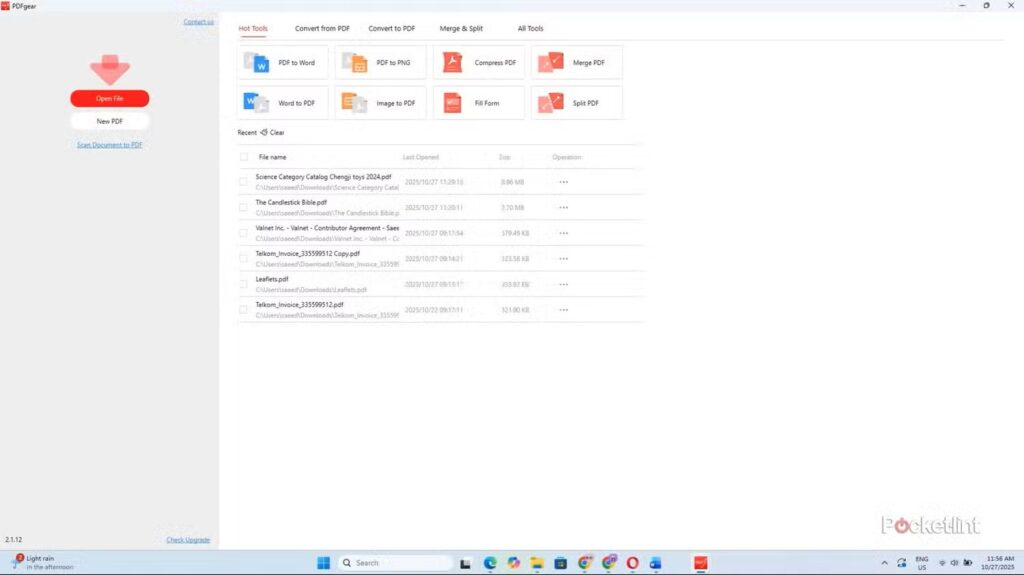Launch the Split PDF tool

577,103
